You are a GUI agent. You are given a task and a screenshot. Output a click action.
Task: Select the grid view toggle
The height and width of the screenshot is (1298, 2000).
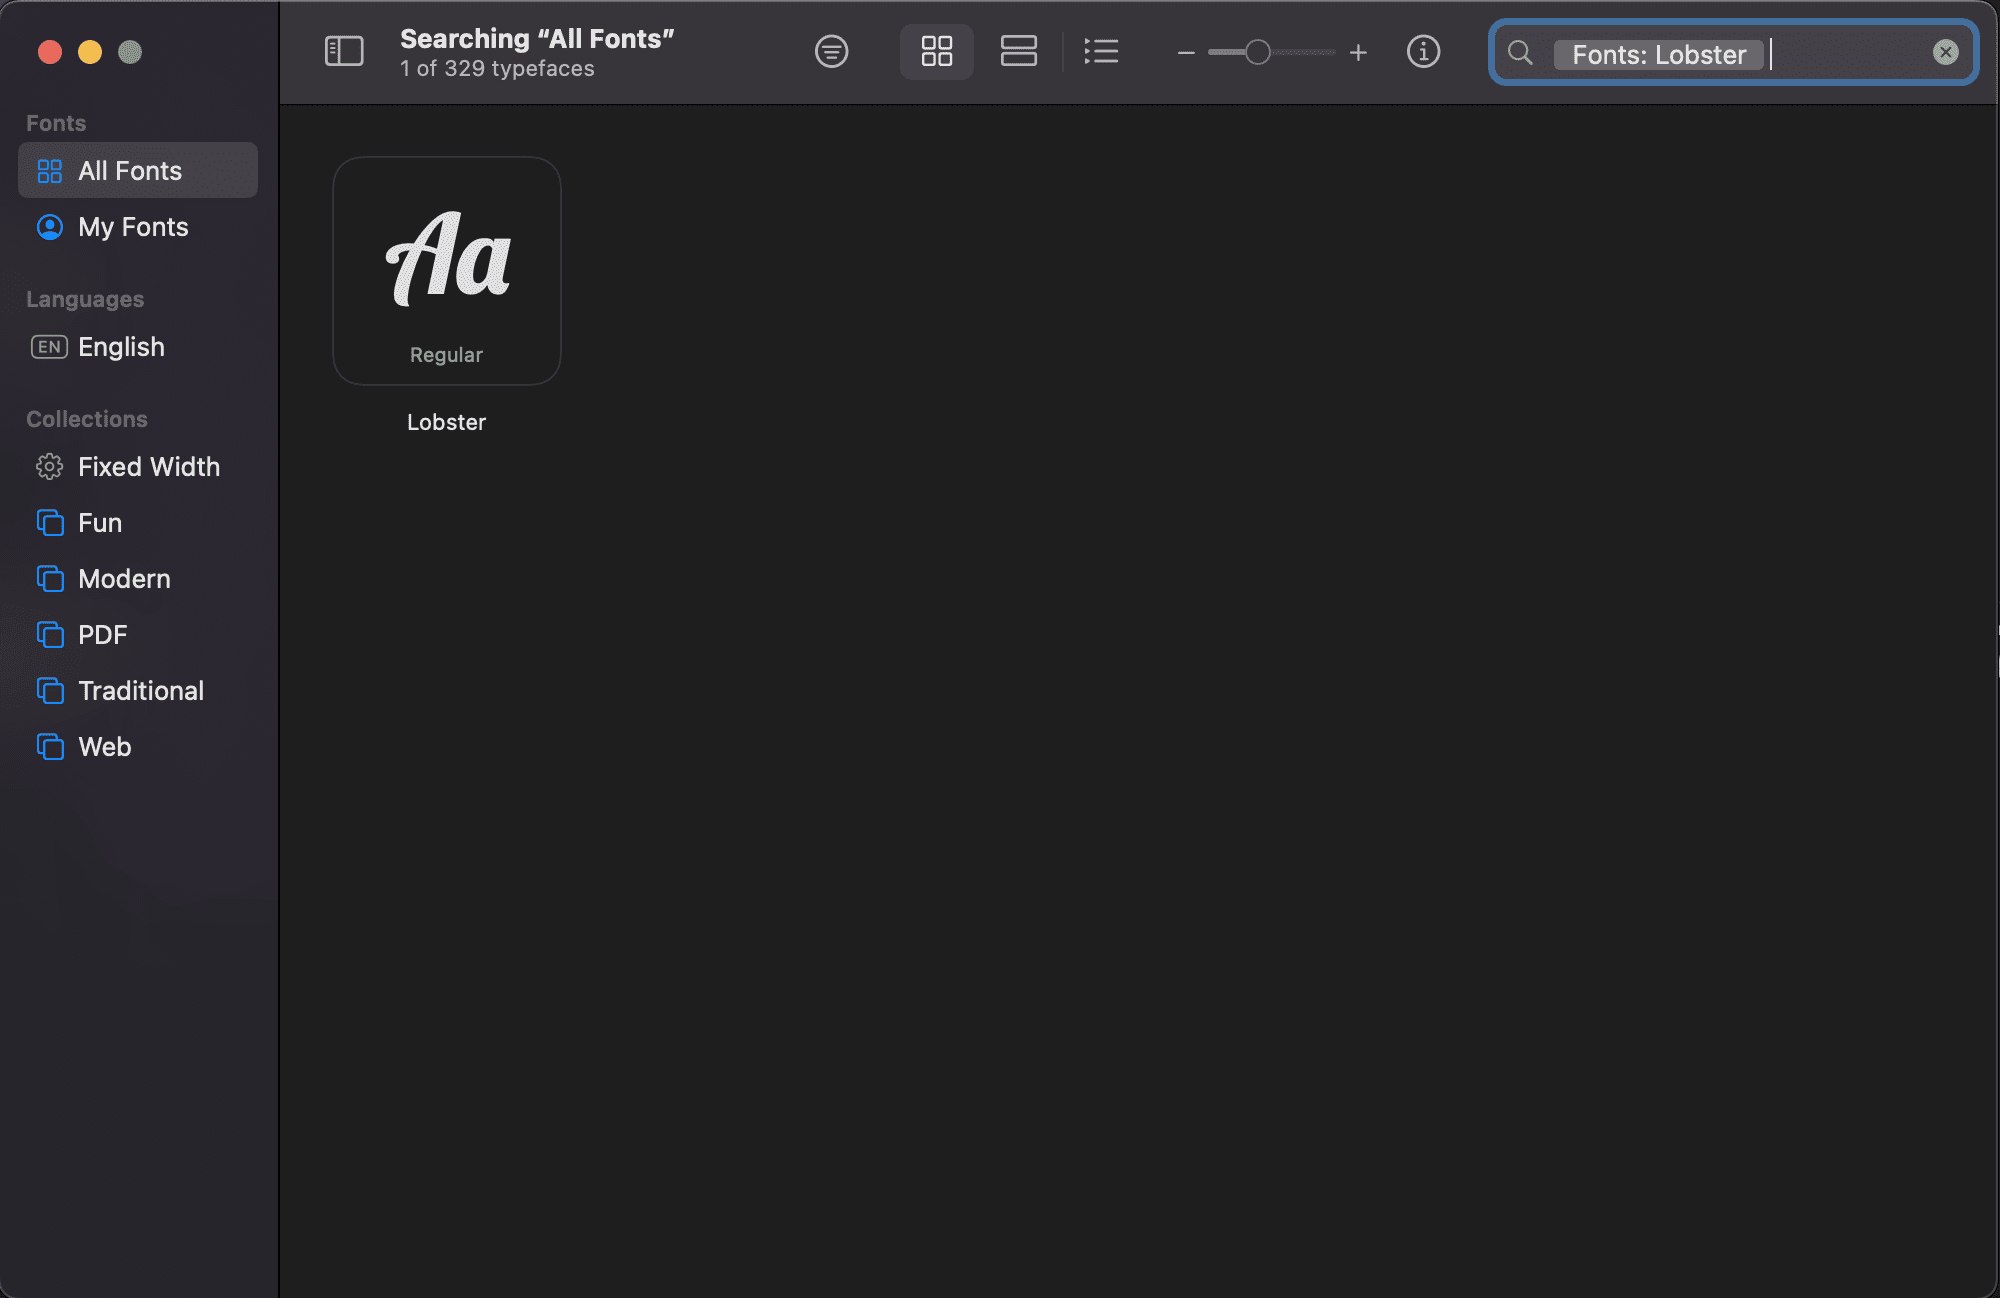pyautogui.click(x=935, y=51)
